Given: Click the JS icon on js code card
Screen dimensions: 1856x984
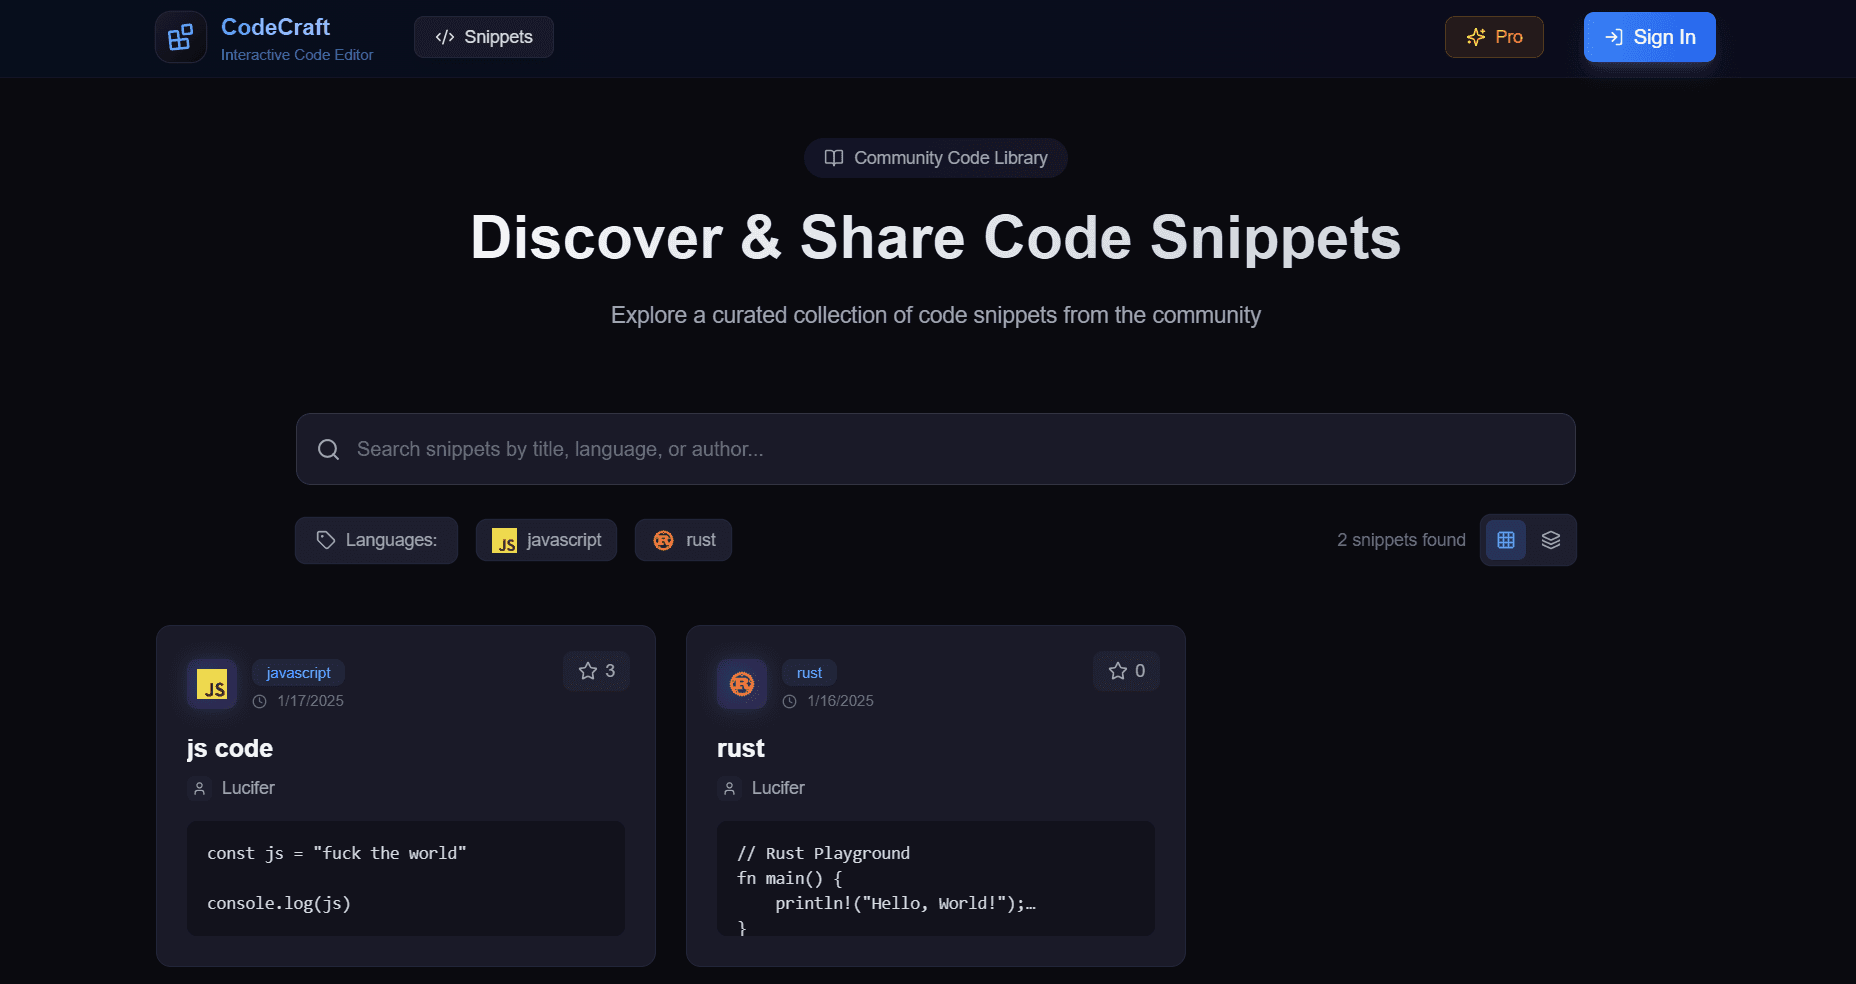Looking at the screenshot, I should pyautogui.click(x=212, y=684).
